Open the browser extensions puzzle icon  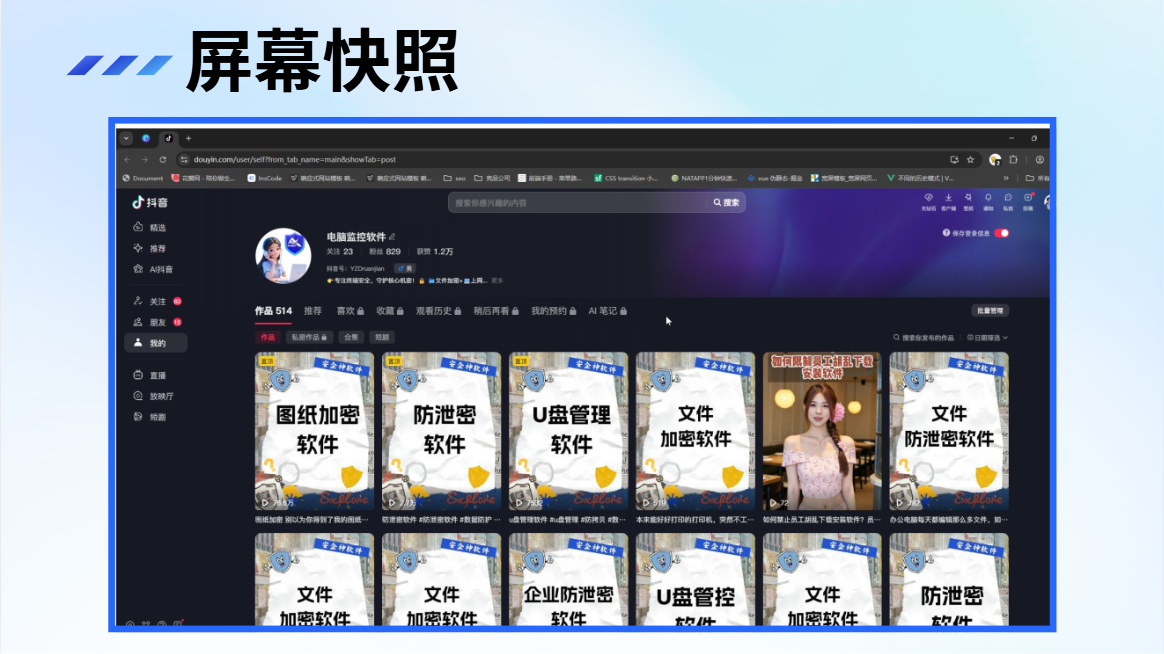click(1013, 160)
